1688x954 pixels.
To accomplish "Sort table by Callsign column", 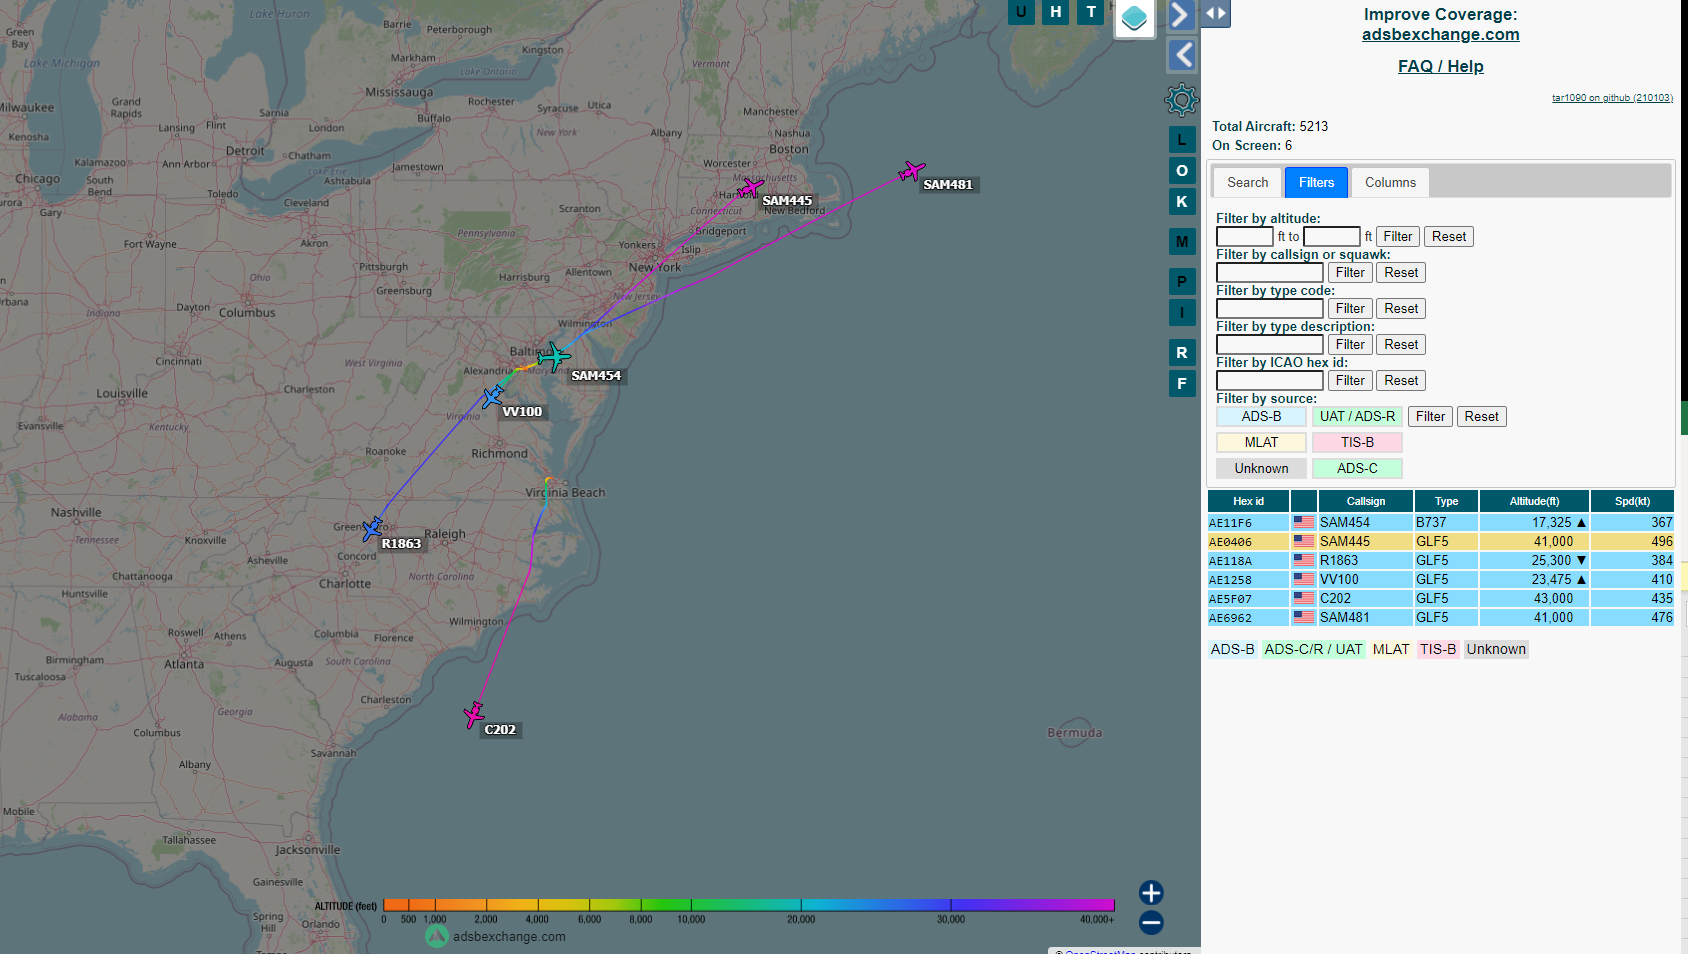I will click(x=1365, y=502).
